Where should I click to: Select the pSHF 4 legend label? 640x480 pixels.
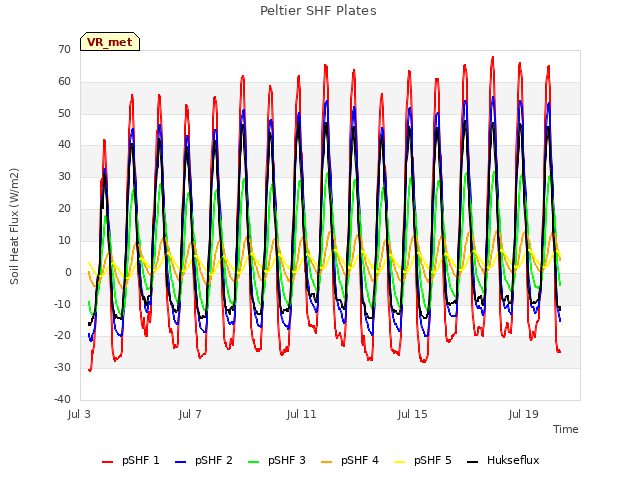(x=360, y=460)
